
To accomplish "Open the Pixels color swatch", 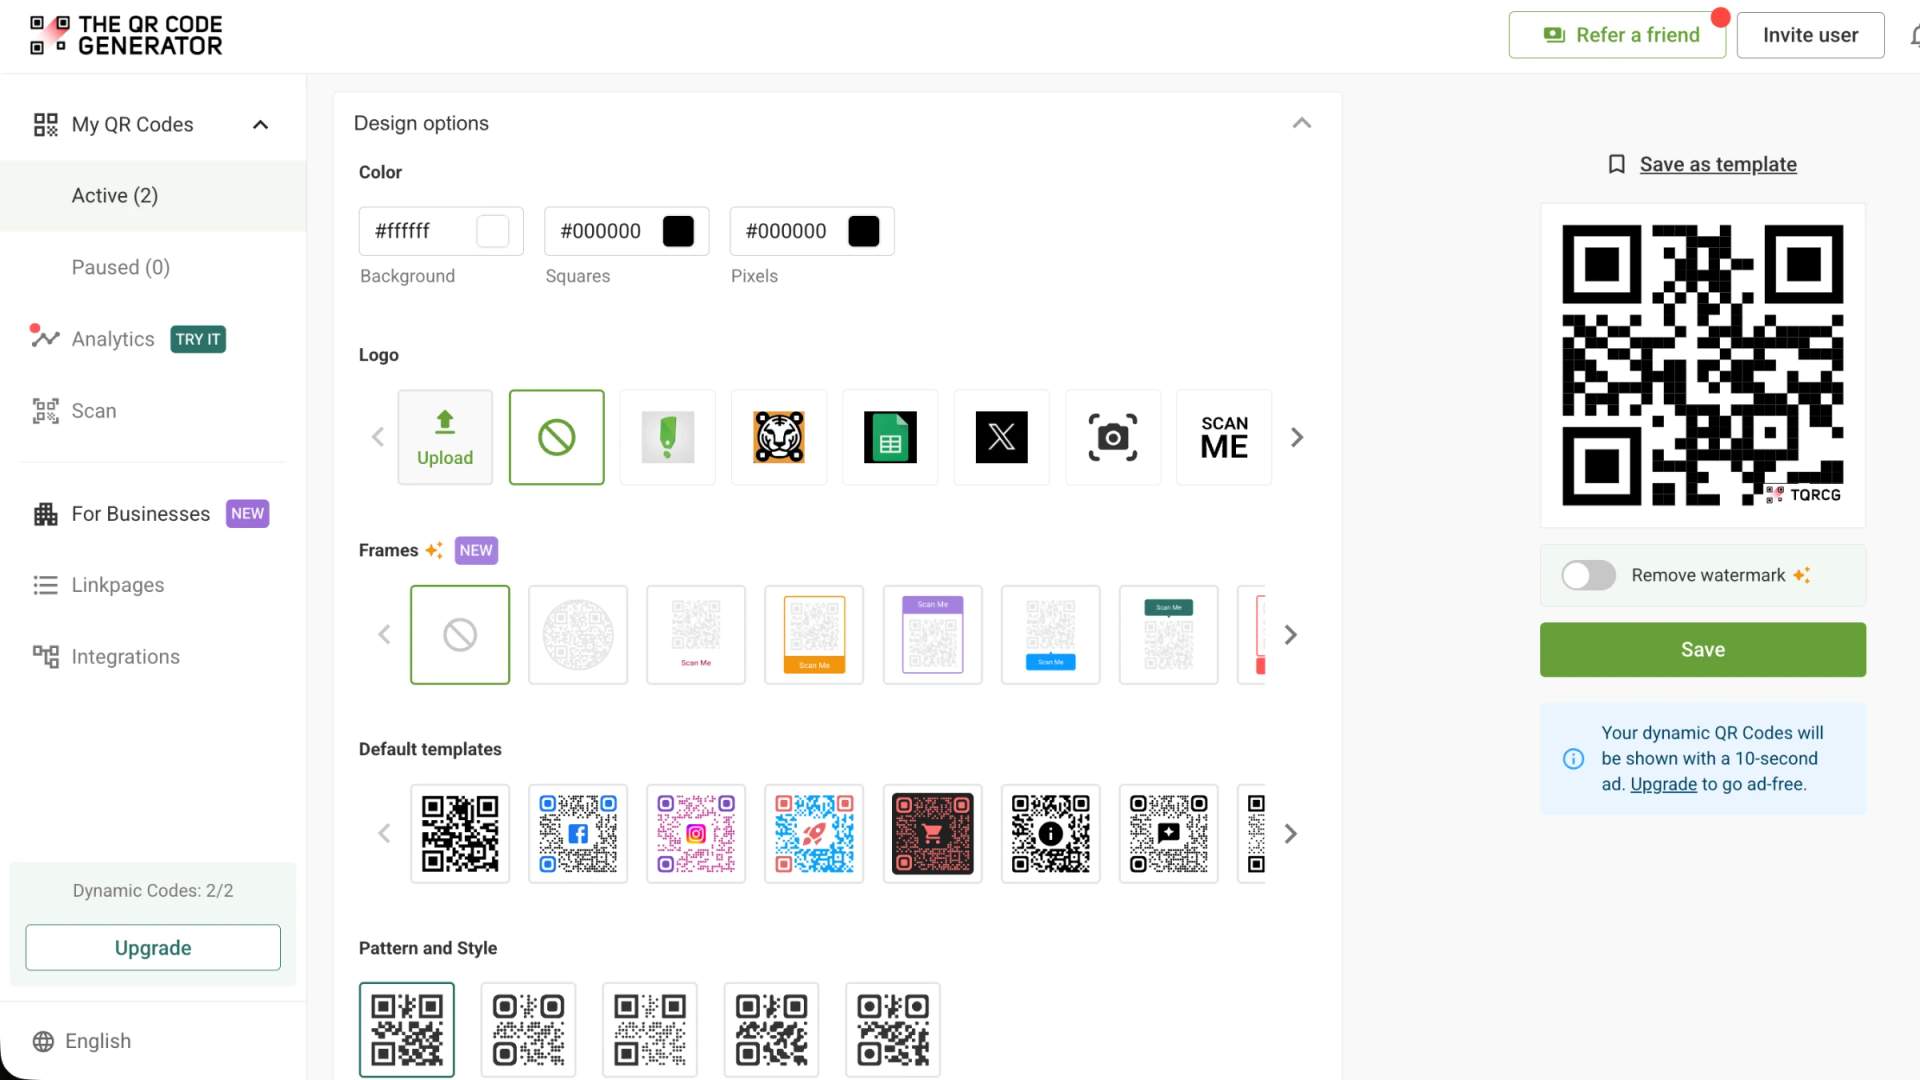I will coord(864,231).
